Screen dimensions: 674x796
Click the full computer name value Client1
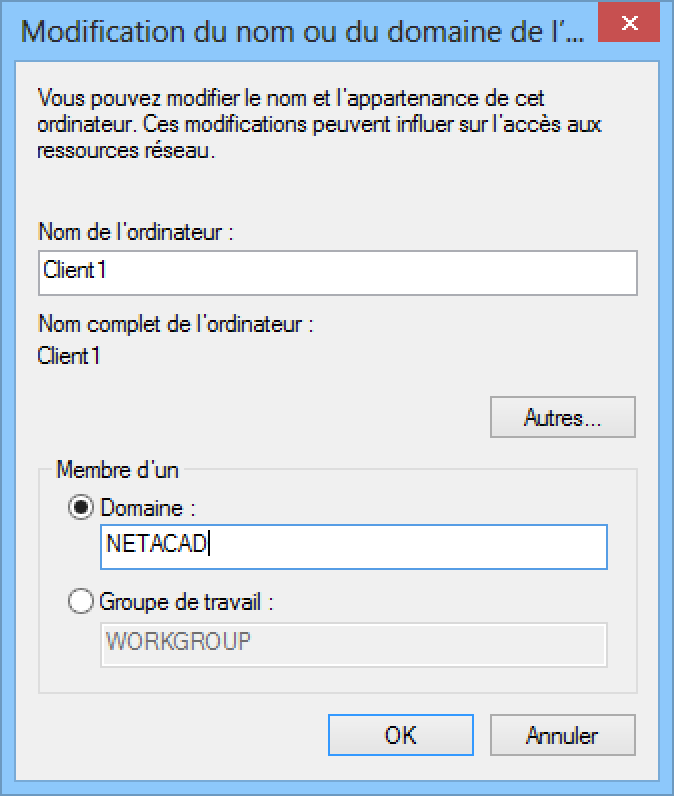click(69, 355)
